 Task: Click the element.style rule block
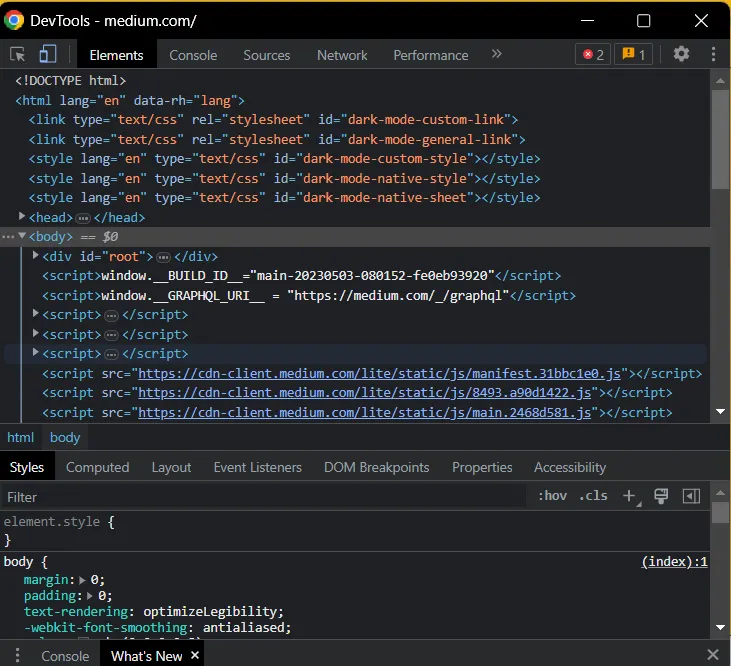(355, 531)
